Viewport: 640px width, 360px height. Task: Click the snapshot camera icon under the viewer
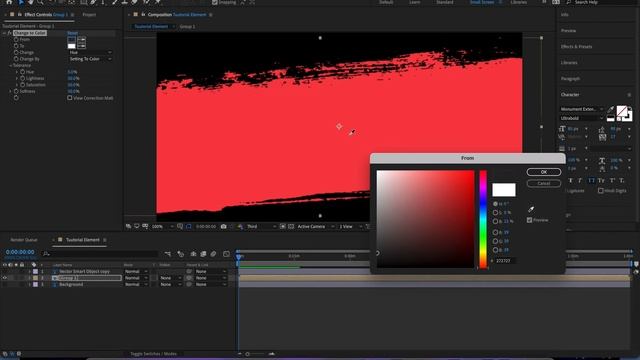(x=223, y=227)
